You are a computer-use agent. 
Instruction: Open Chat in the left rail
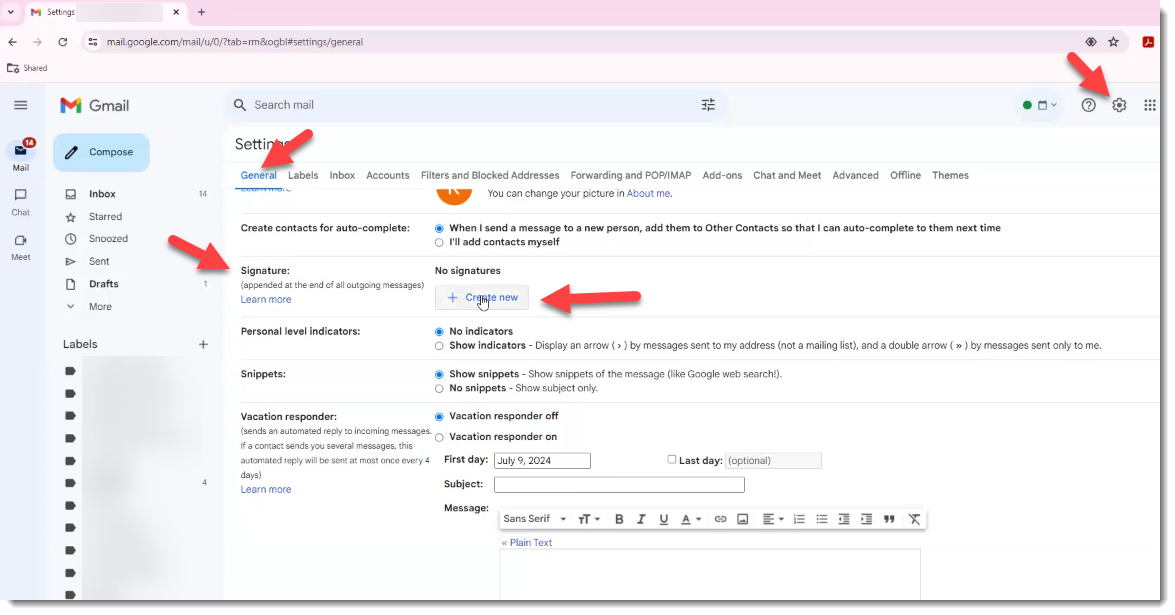(x=21, y=202)
